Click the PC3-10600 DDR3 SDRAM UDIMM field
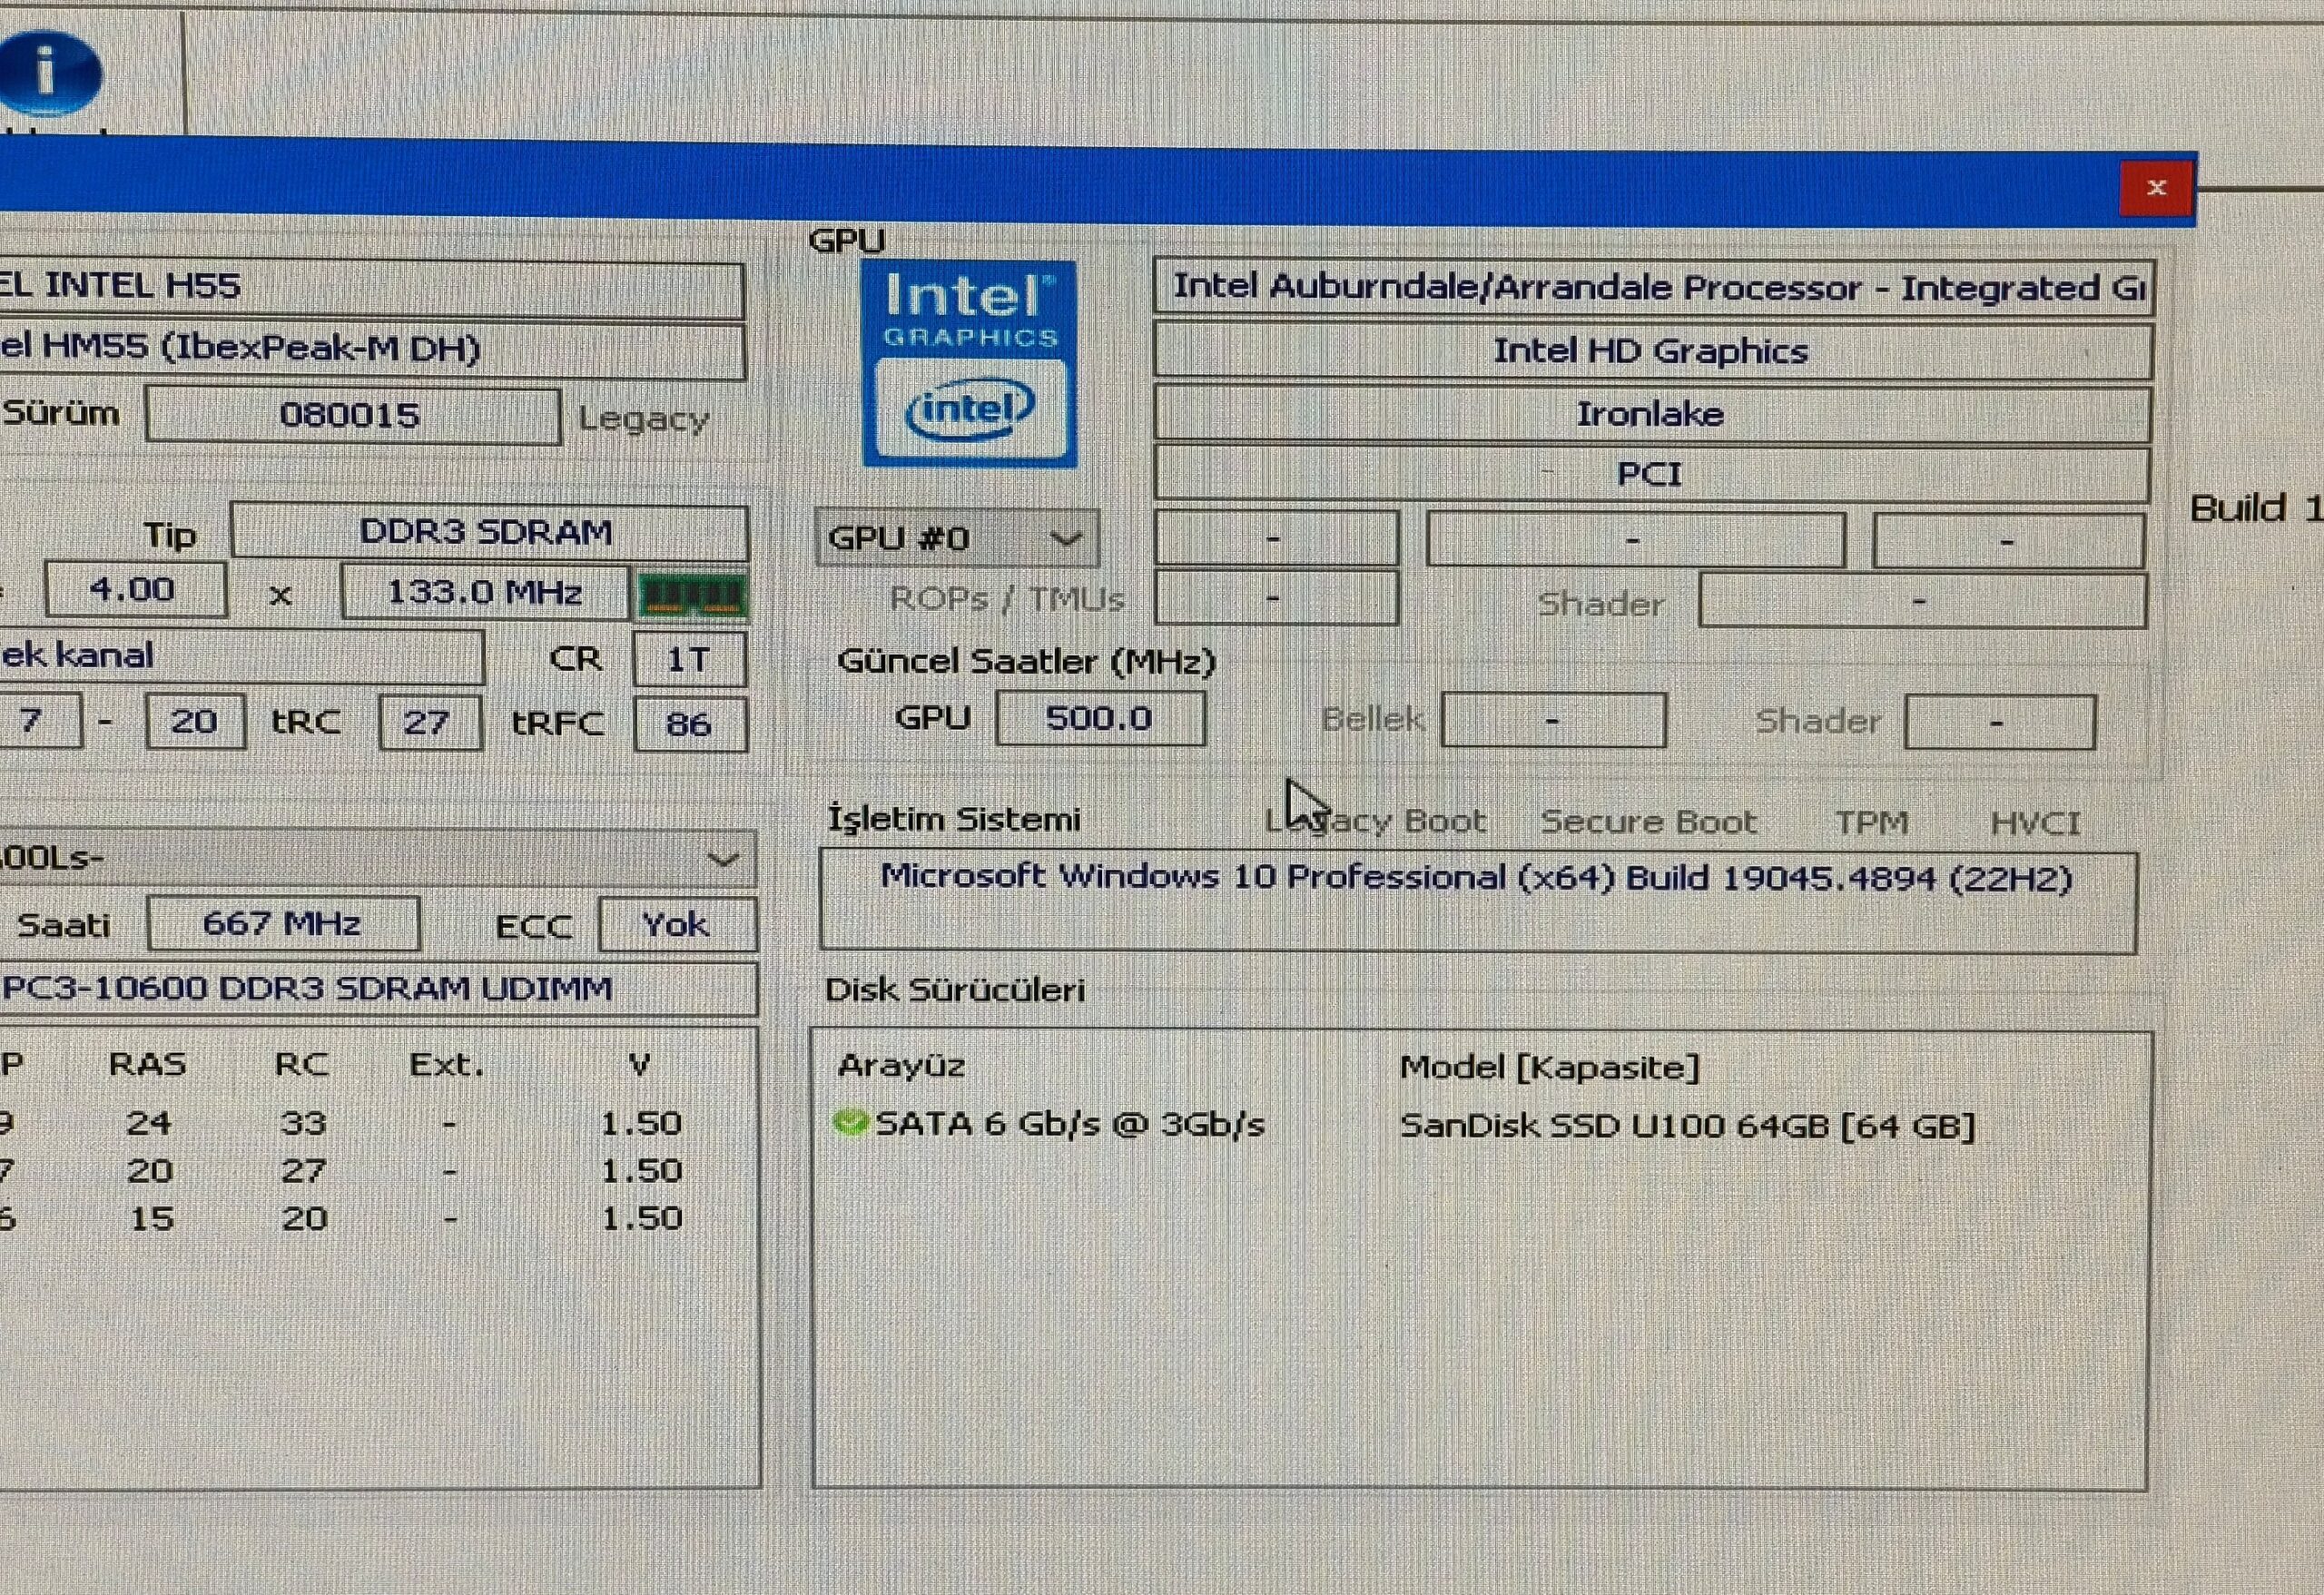 pyautogui.click(x=378, y=989)
